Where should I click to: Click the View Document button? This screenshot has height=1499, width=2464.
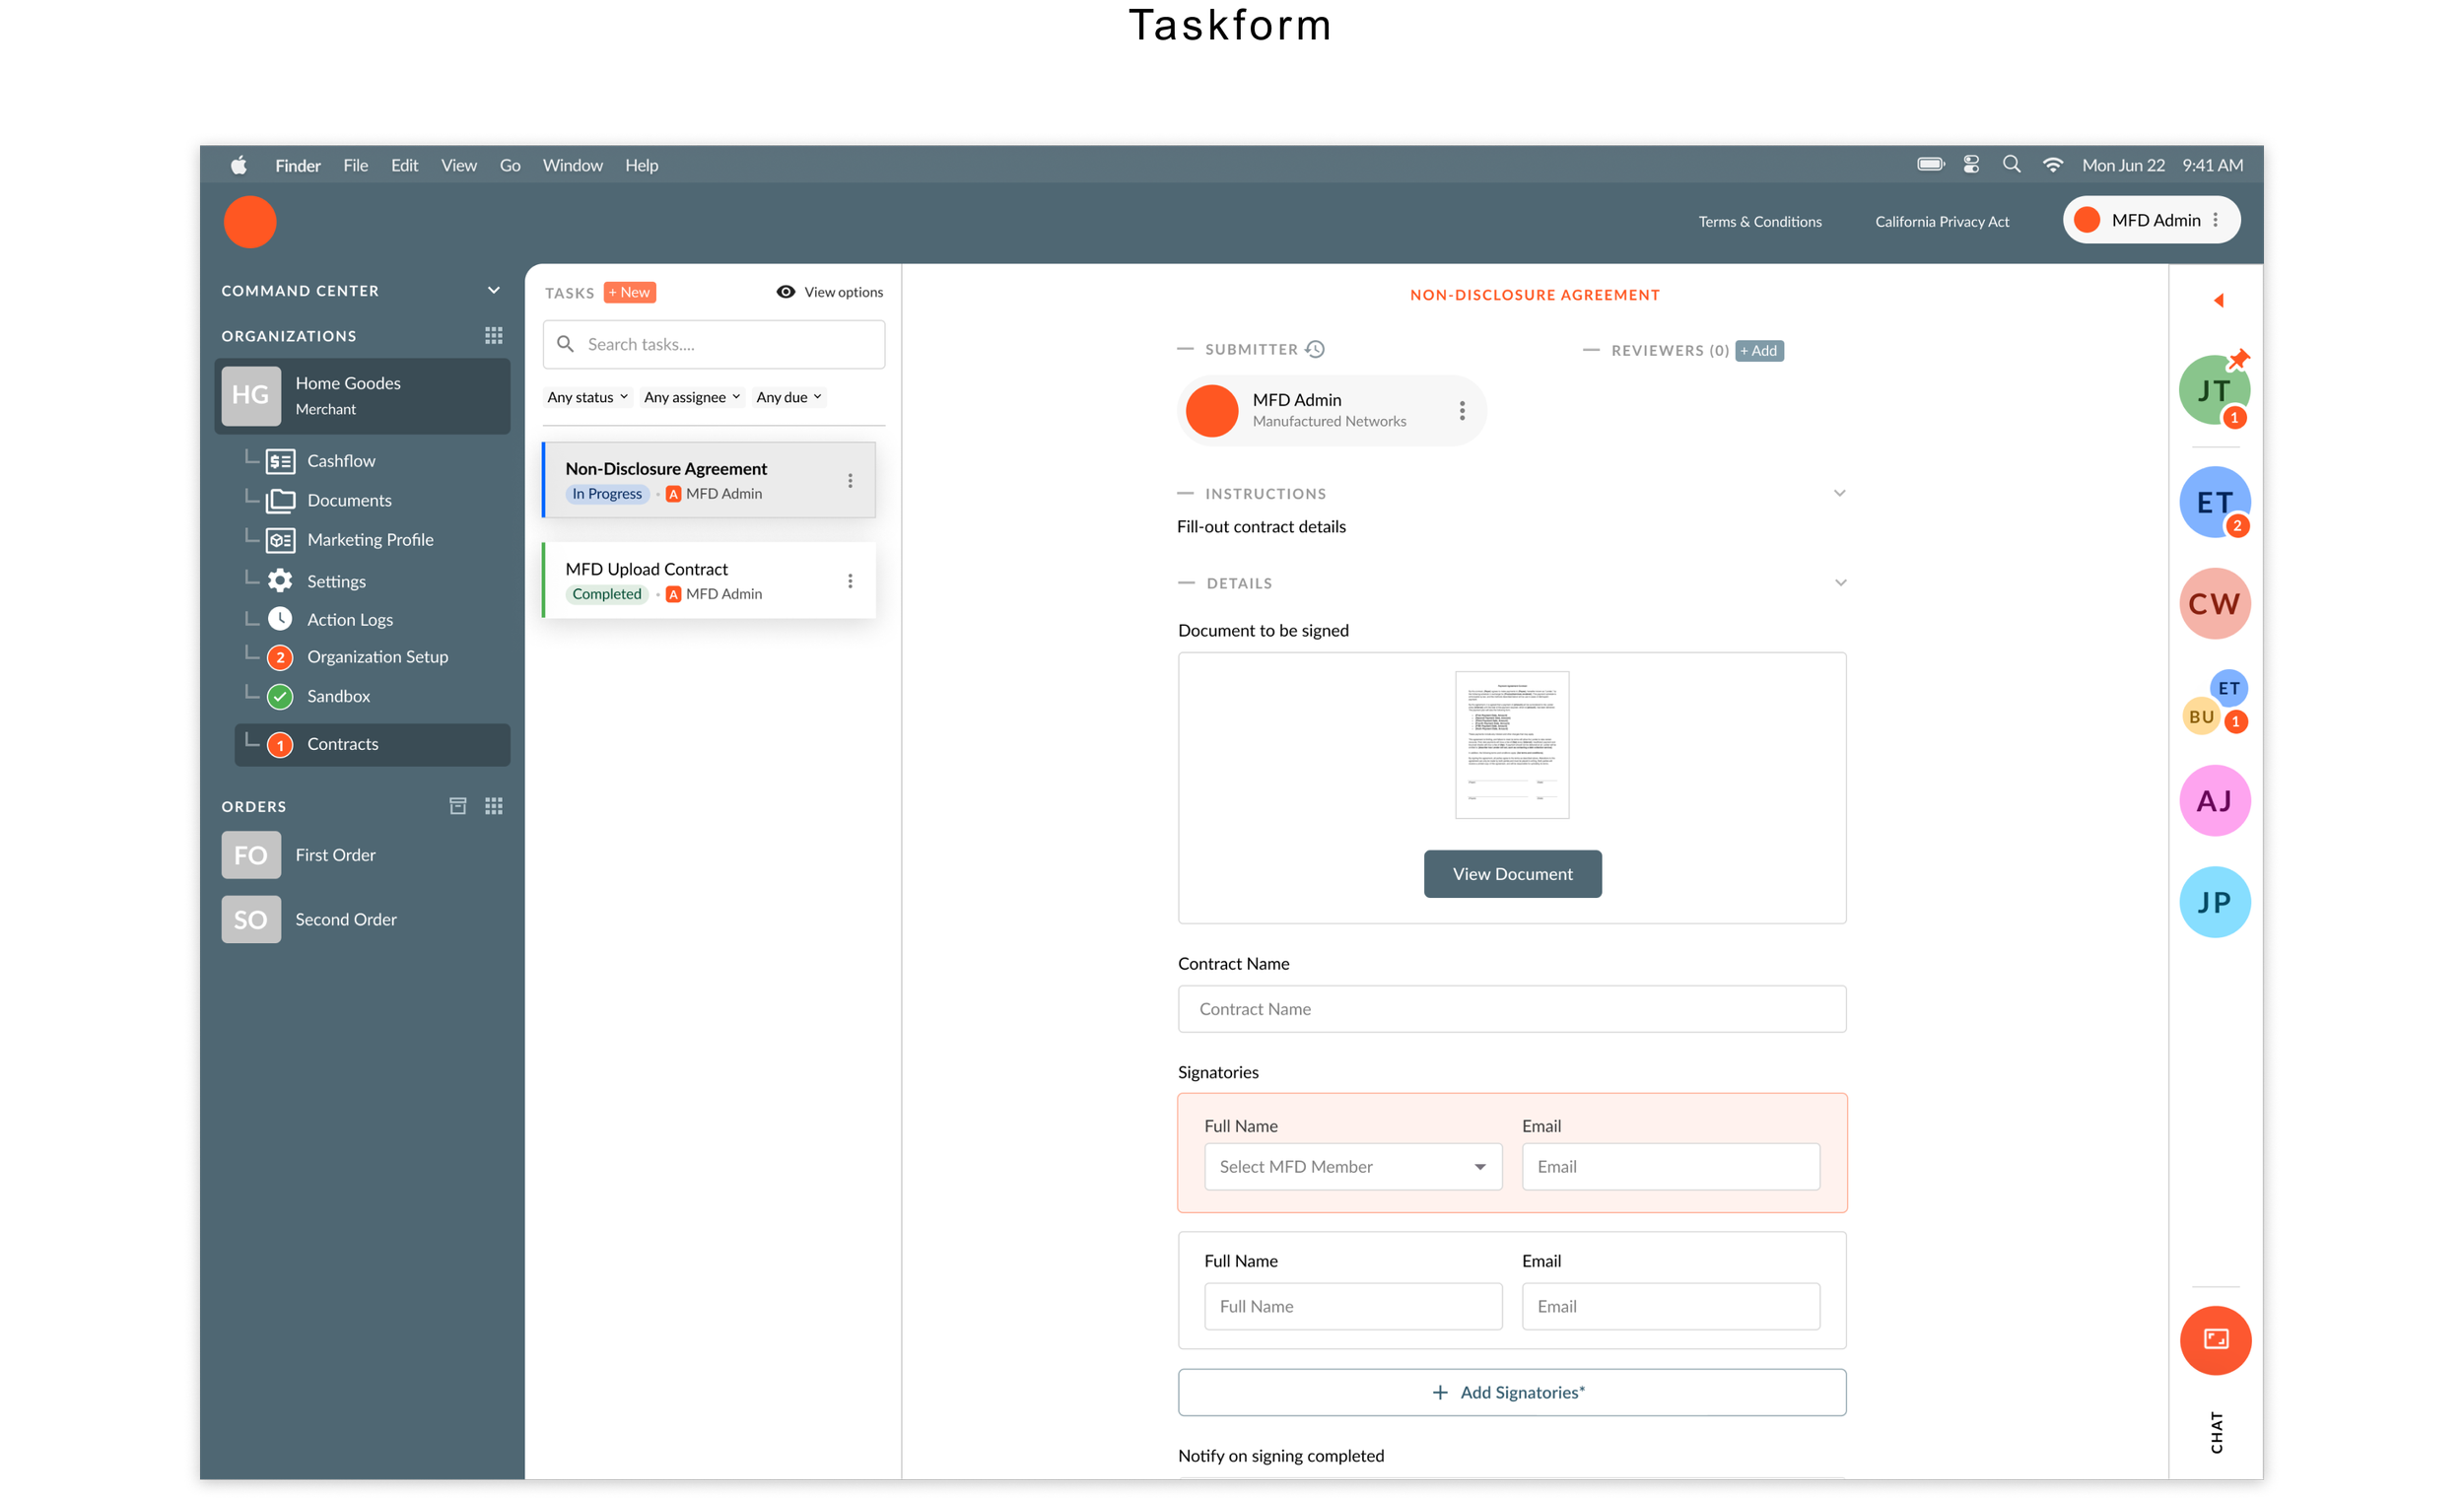[1512, 874]
